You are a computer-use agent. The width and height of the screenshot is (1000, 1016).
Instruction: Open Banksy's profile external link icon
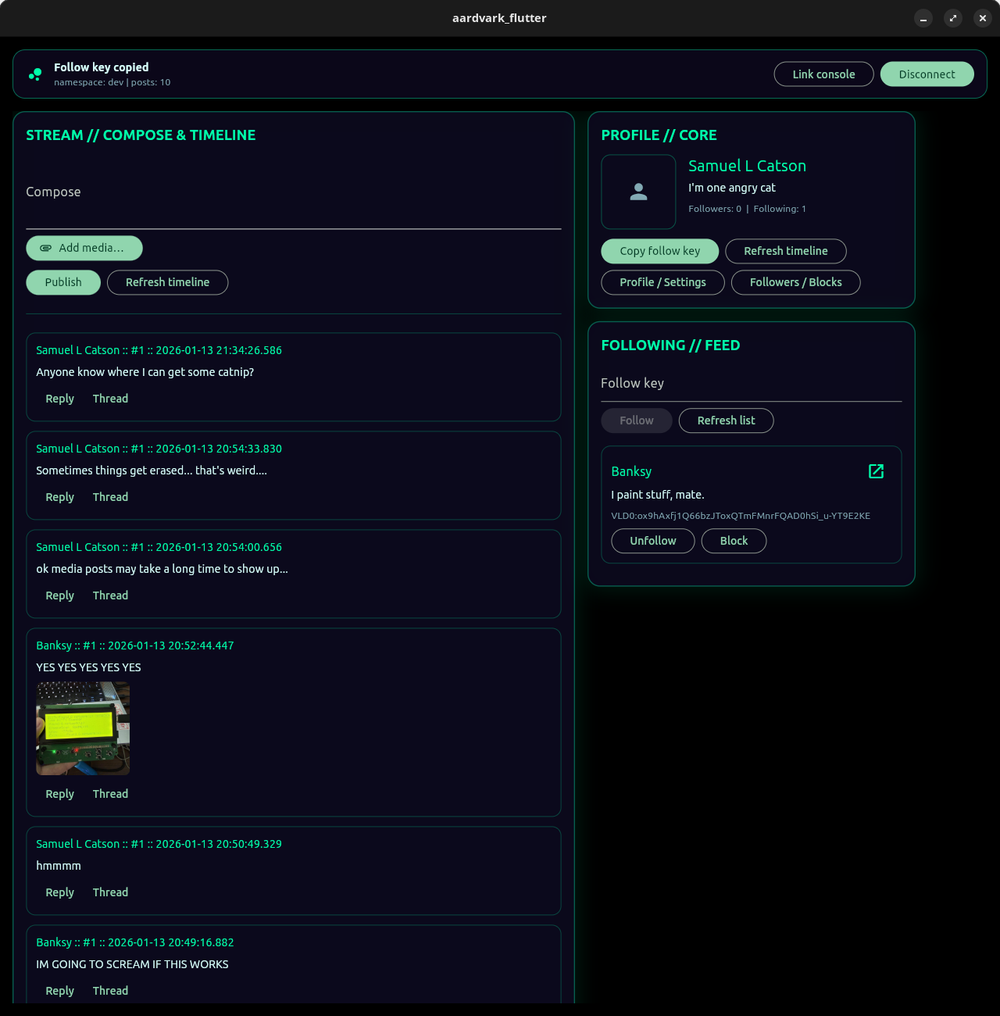[876, 471]
